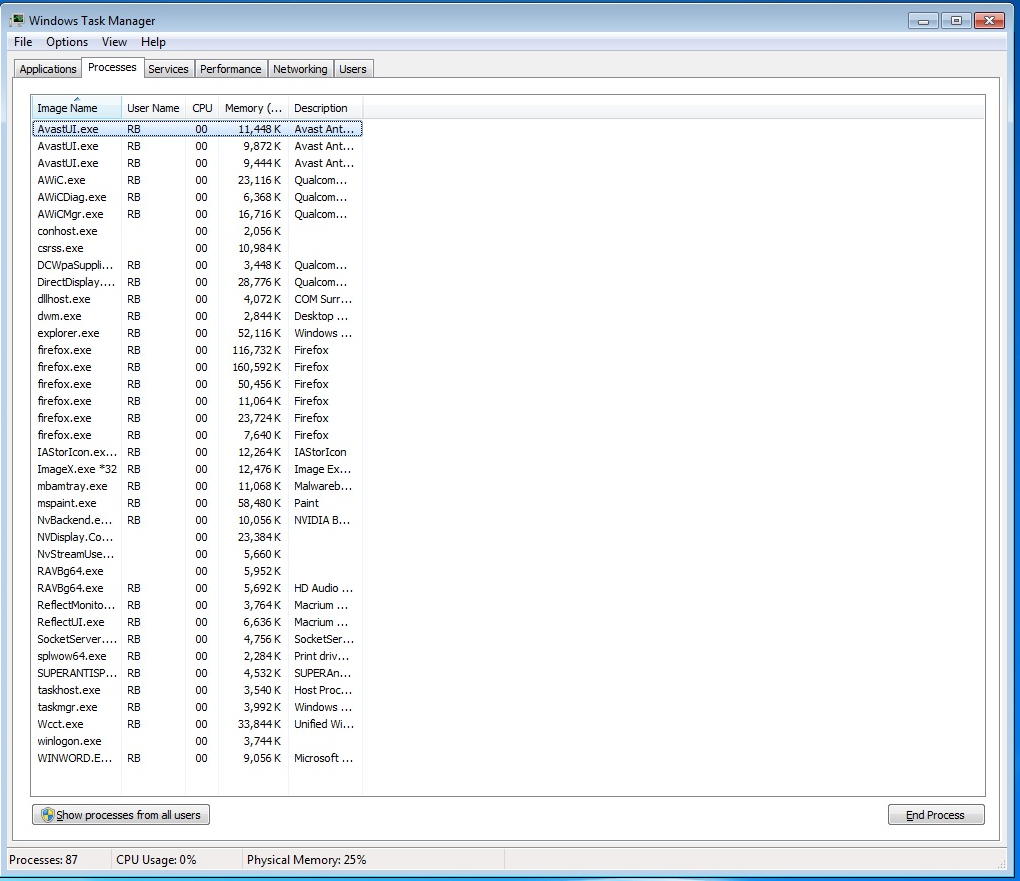Screen dimensions: 1020x881
Task: Sort by Description column header
Action: pos(325,108)
